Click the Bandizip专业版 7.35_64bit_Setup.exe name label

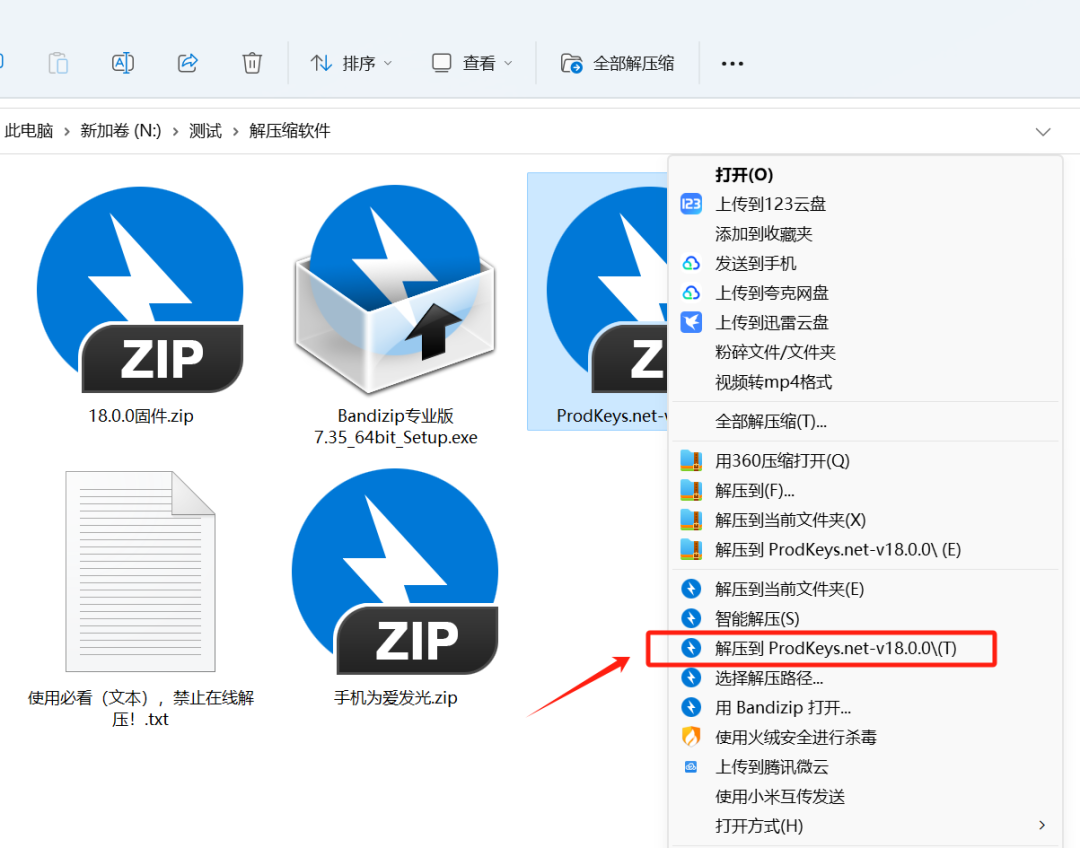tap(395, 426)
